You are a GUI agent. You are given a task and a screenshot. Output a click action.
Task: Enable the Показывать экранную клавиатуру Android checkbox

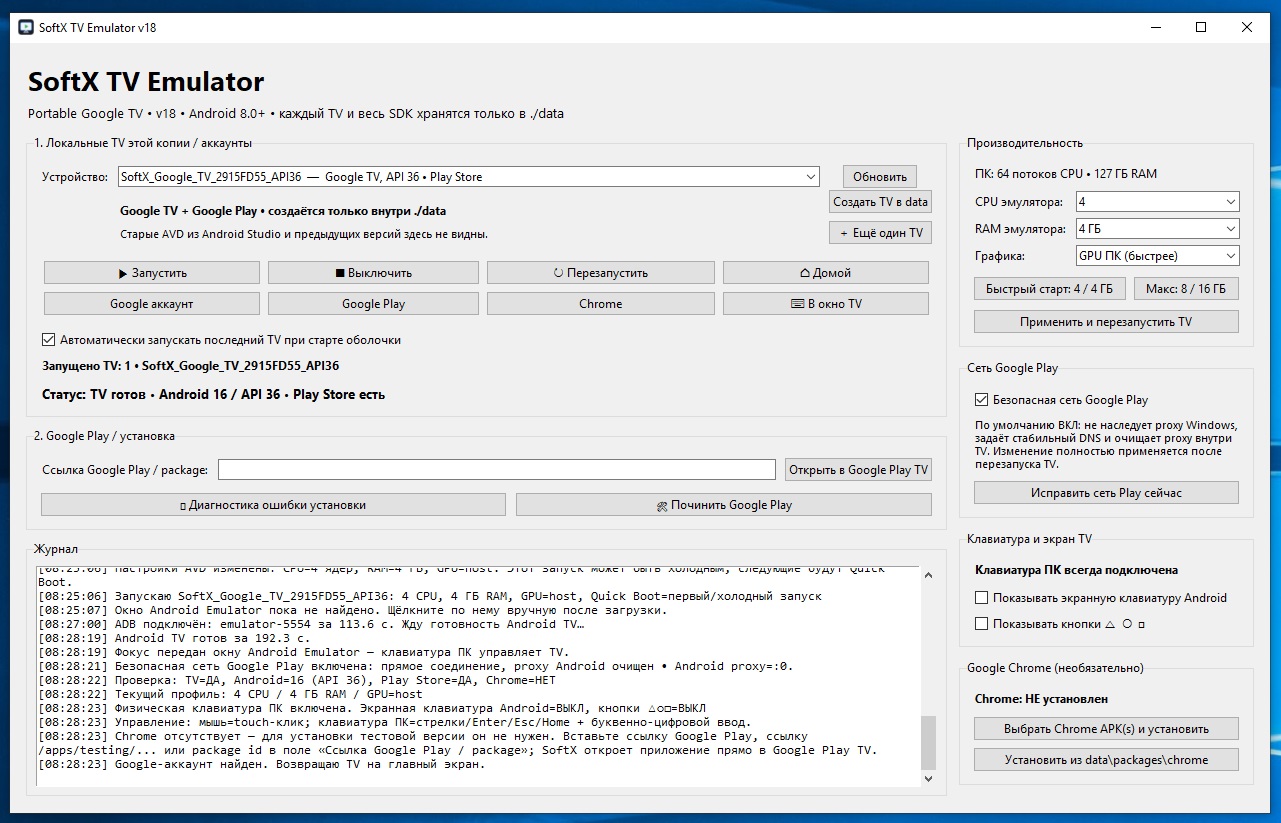[982, 598]
